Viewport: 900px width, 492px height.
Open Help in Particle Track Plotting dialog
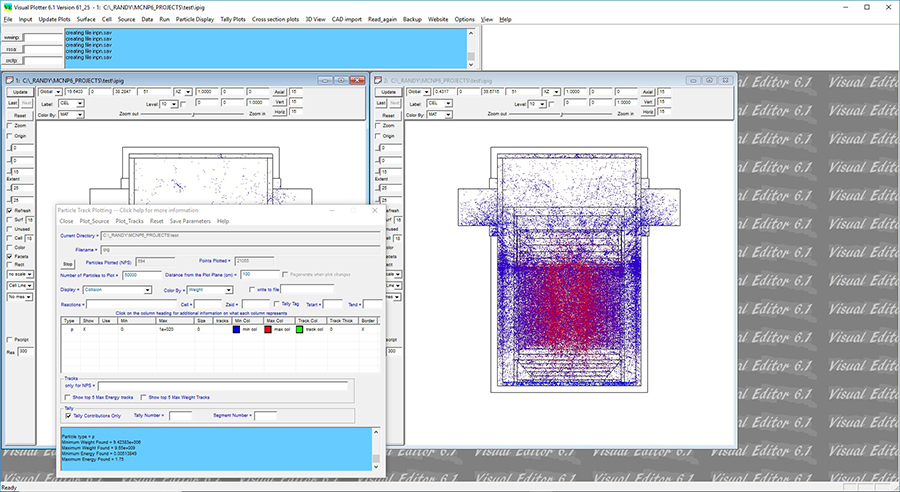click(223, 221)
